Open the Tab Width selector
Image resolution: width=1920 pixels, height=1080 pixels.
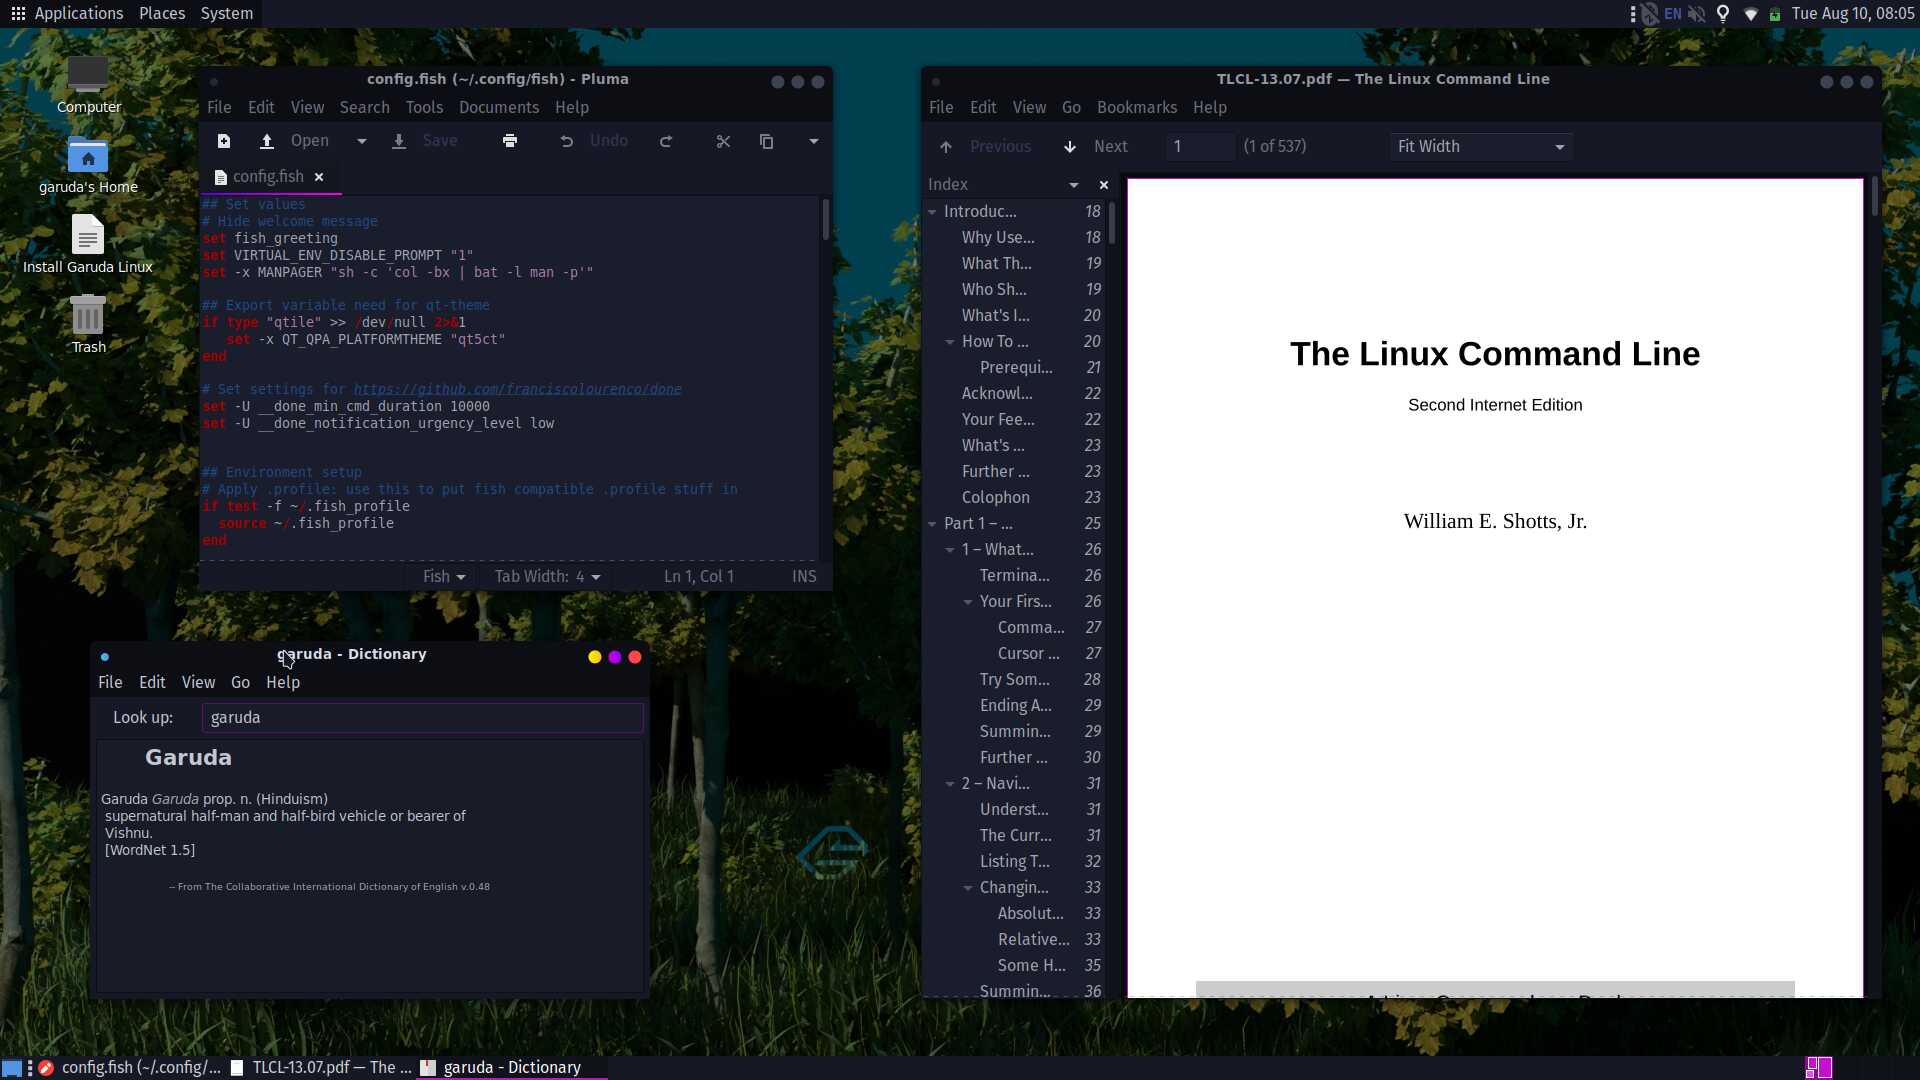coord(547,576)
